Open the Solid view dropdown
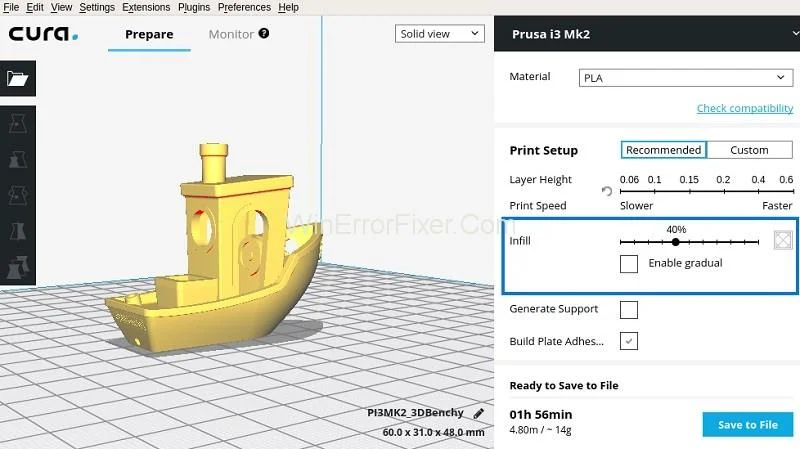 [x=439, y=34]
